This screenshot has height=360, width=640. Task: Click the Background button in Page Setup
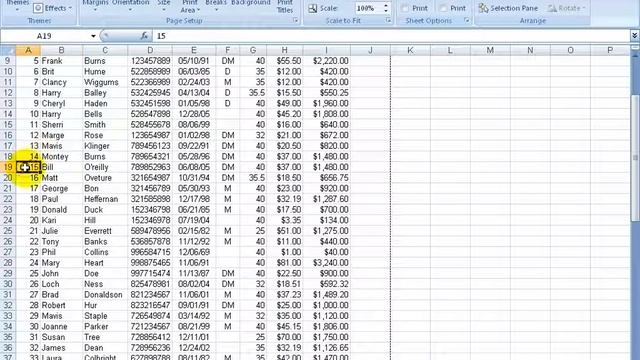coord(251,4)
